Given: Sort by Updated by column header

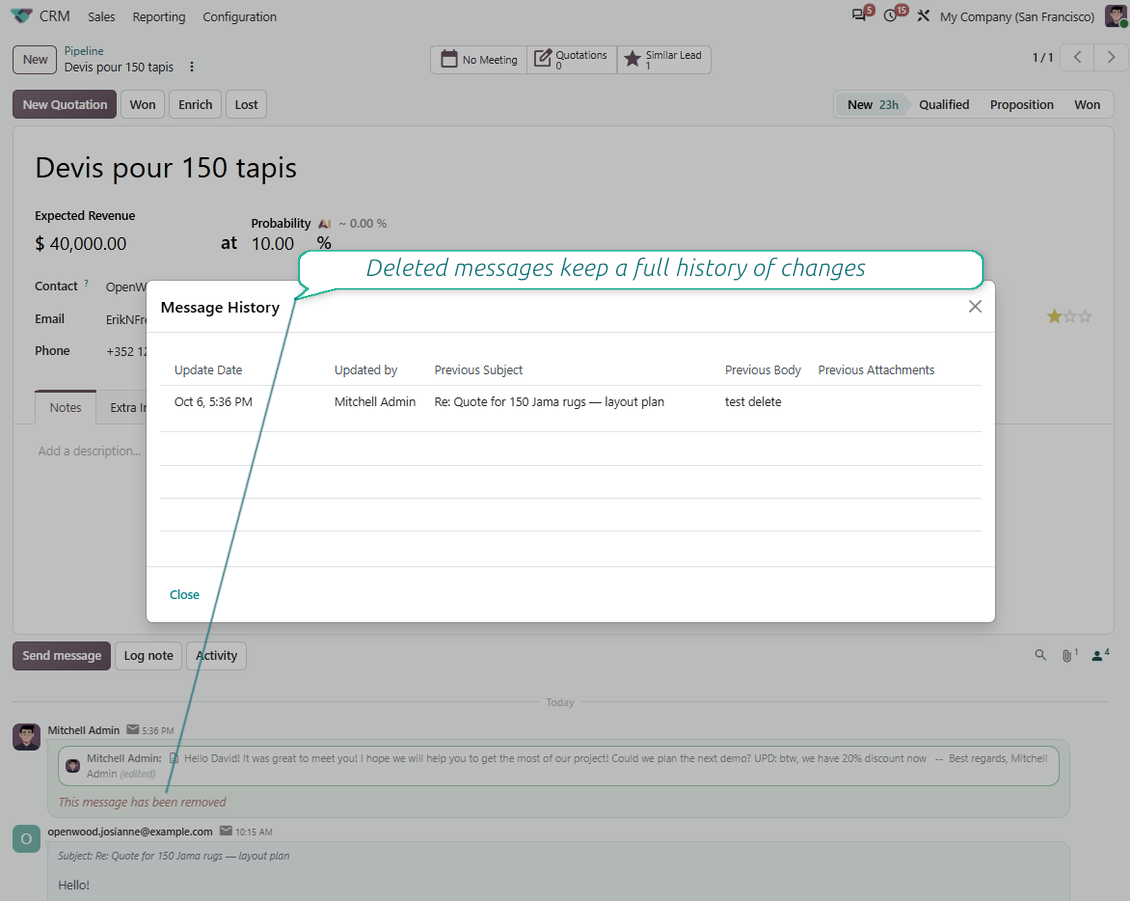Looking at the screenshot, I should [x=365, y=370].
